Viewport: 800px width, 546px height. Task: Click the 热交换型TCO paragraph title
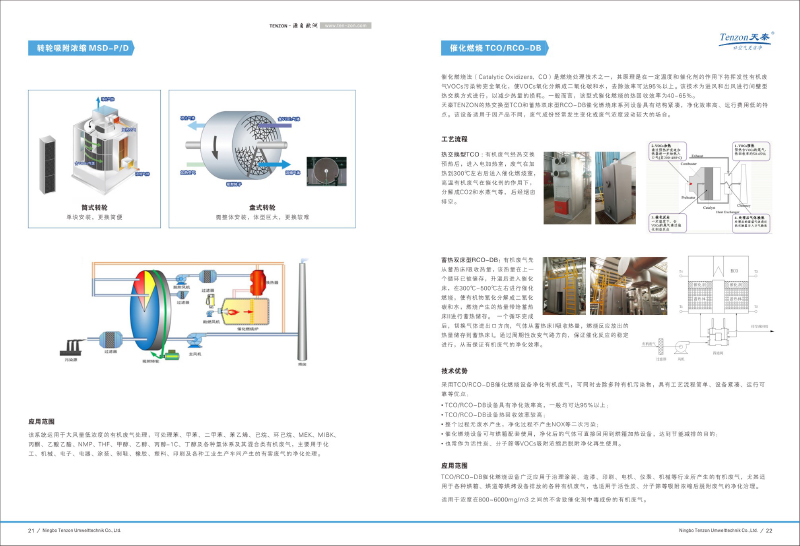pyautogui.click(x=461, y=154)
